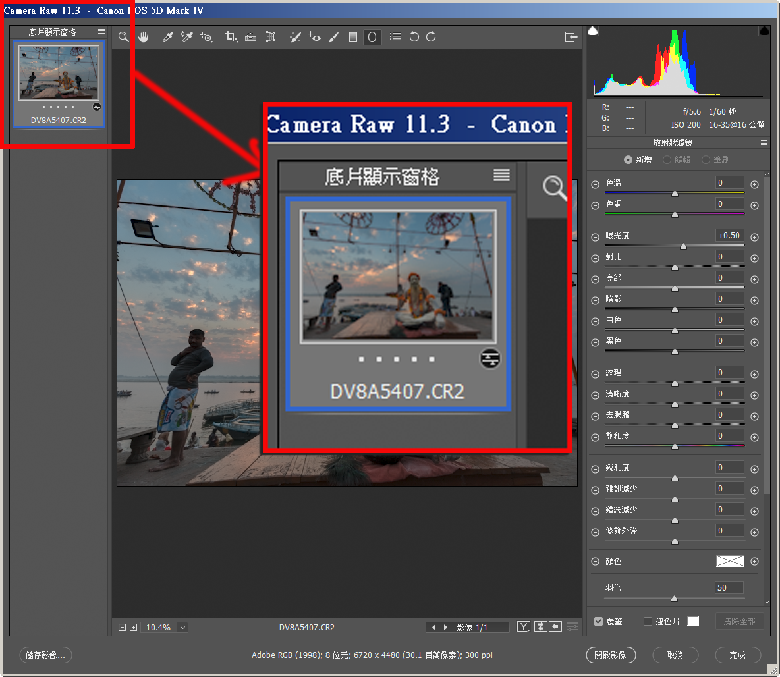The width and height of the screenshot is (780, 677).
Task: Open the 顏色 color swatch picker
Action: point(730,562)
